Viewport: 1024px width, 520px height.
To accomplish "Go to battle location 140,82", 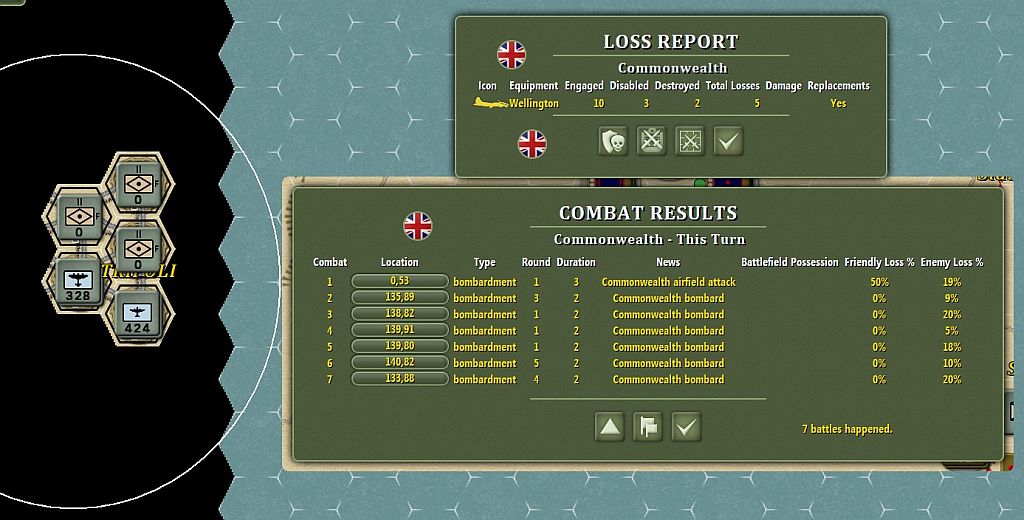I will 400,363.
